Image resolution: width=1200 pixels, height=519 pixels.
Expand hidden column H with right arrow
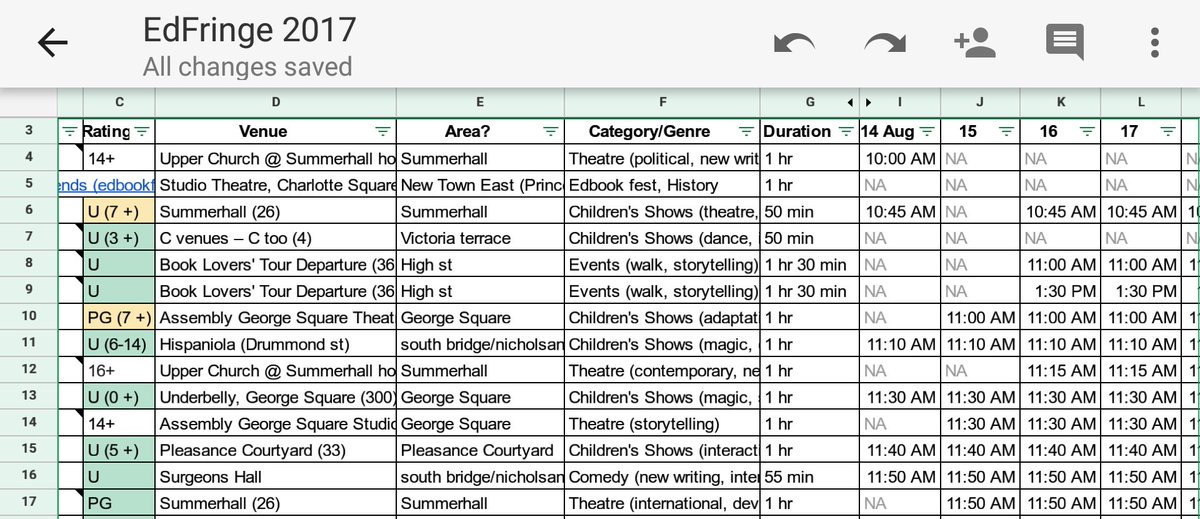tap(868, 102)
